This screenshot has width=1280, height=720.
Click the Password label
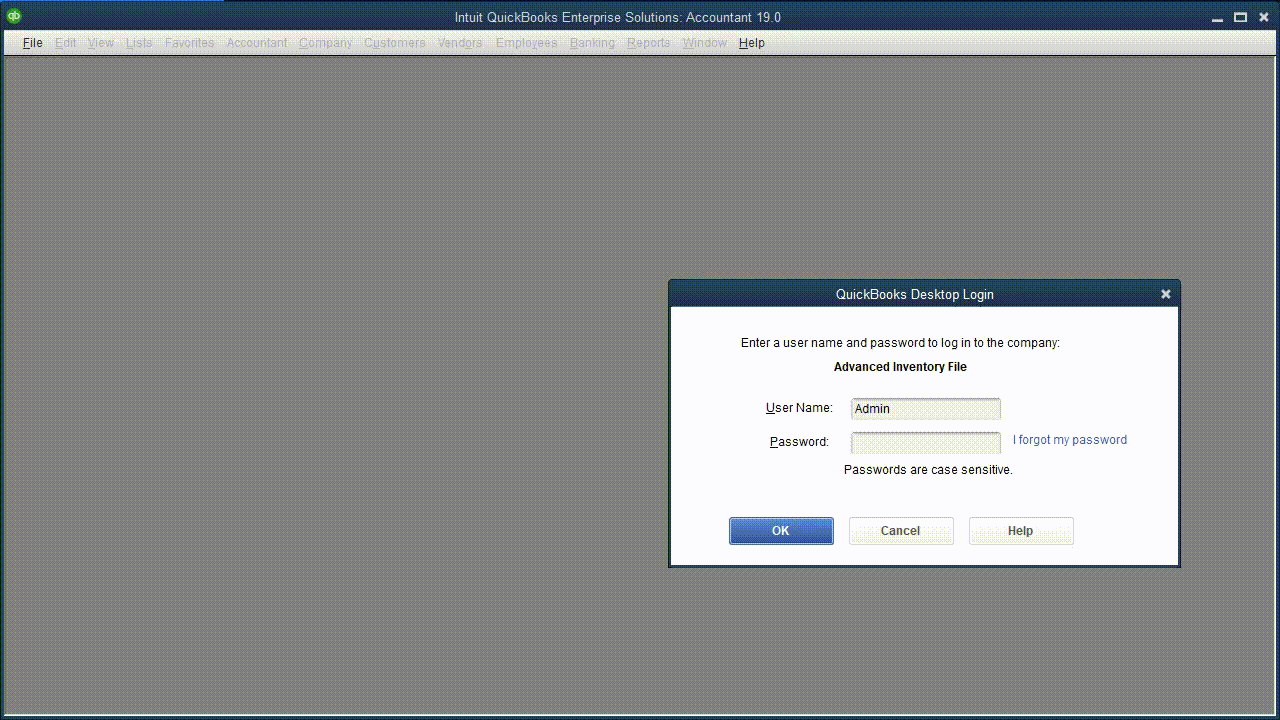click(x=799, y=442)
